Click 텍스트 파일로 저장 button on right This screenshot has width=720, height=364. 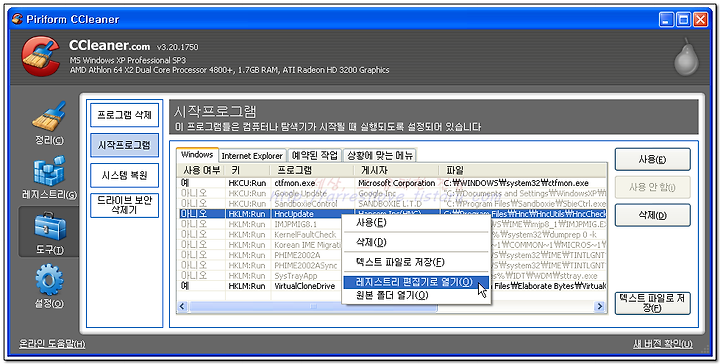click(x=652, y=303)
